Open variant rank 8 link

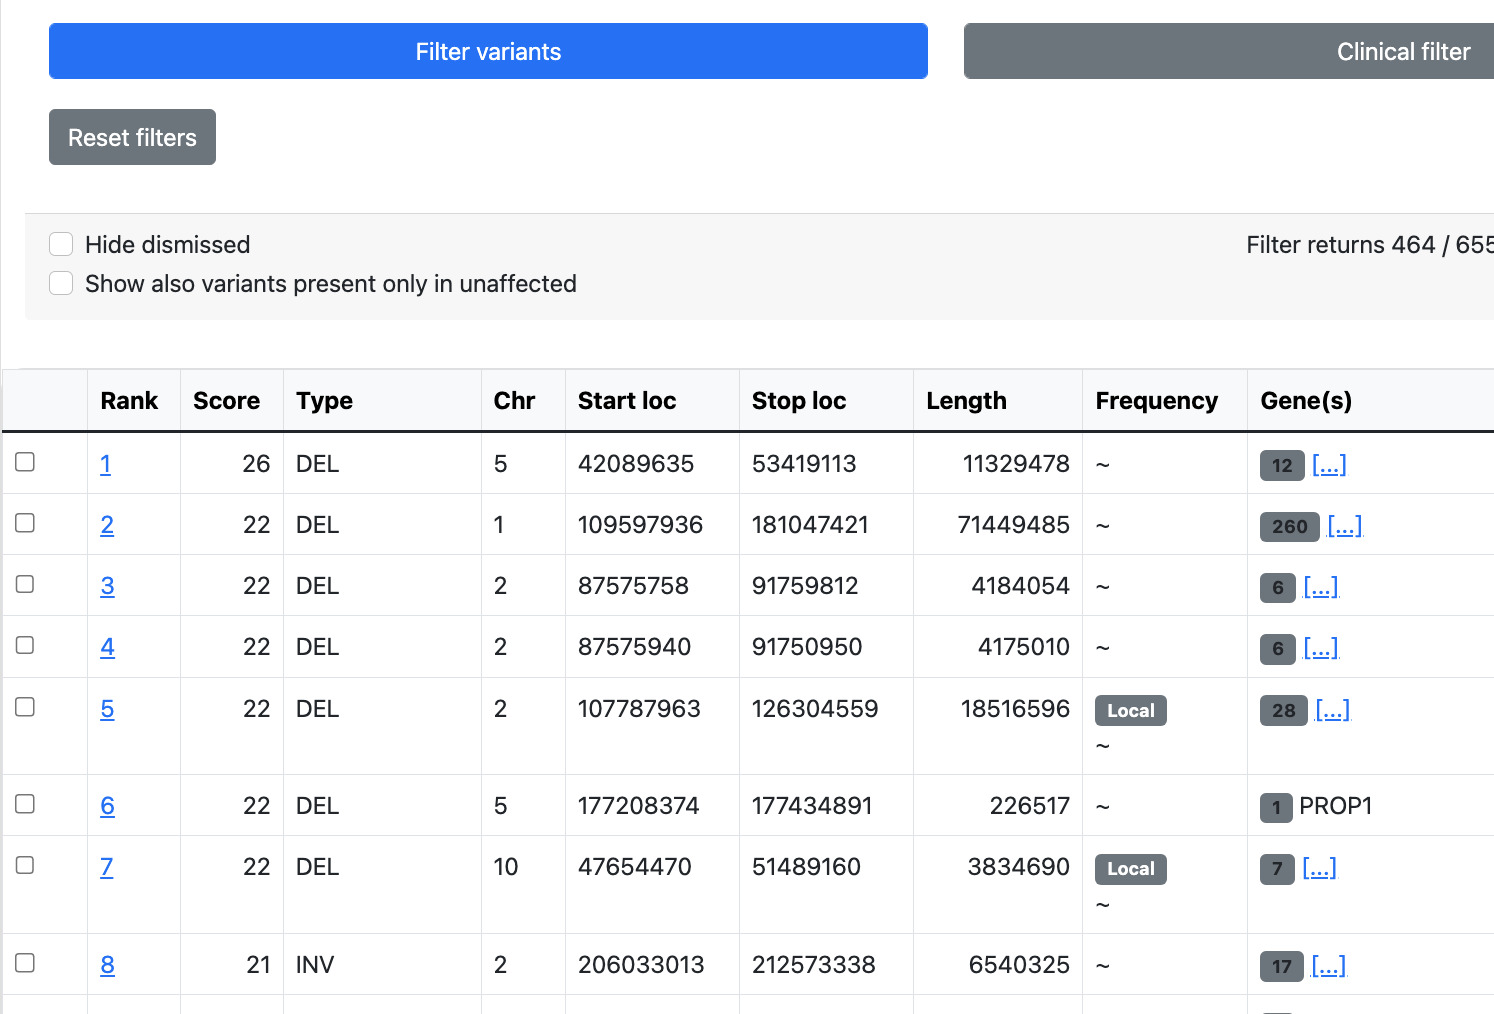point(107,965)
